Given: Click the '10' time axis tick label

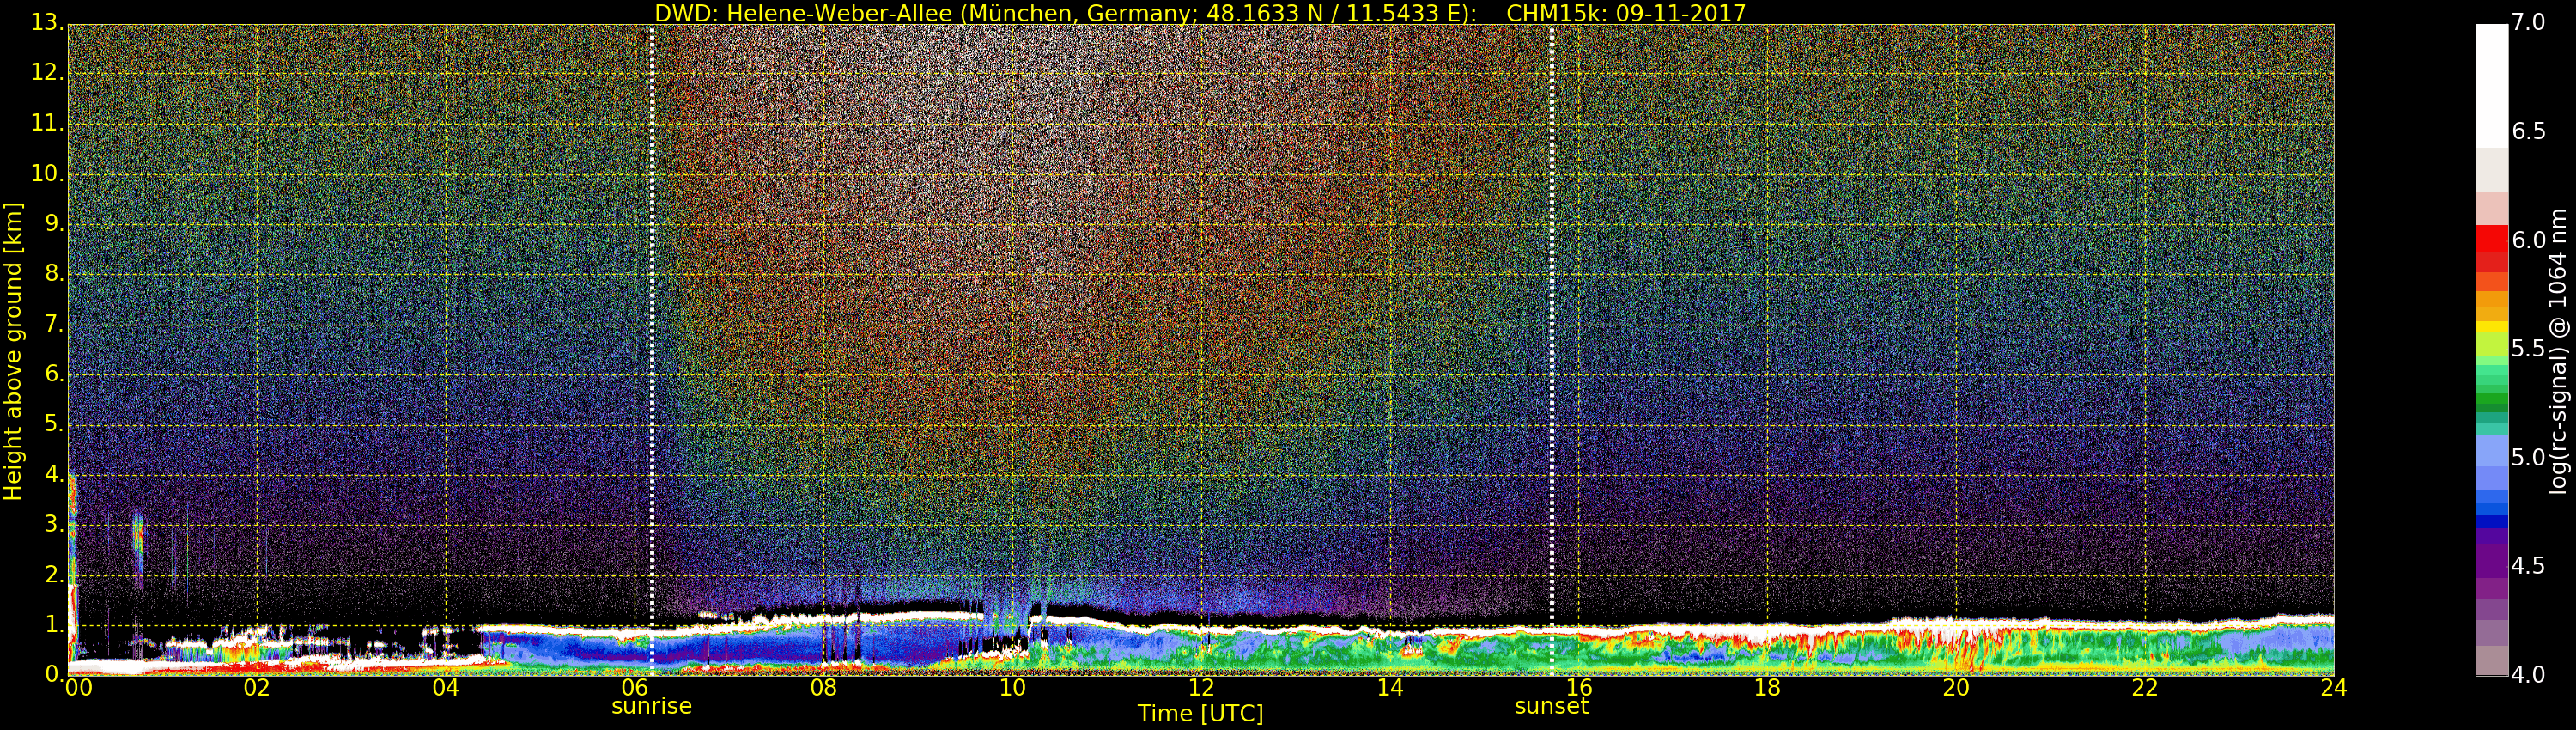Looking at the screenshot, I should click(1012, 688).
